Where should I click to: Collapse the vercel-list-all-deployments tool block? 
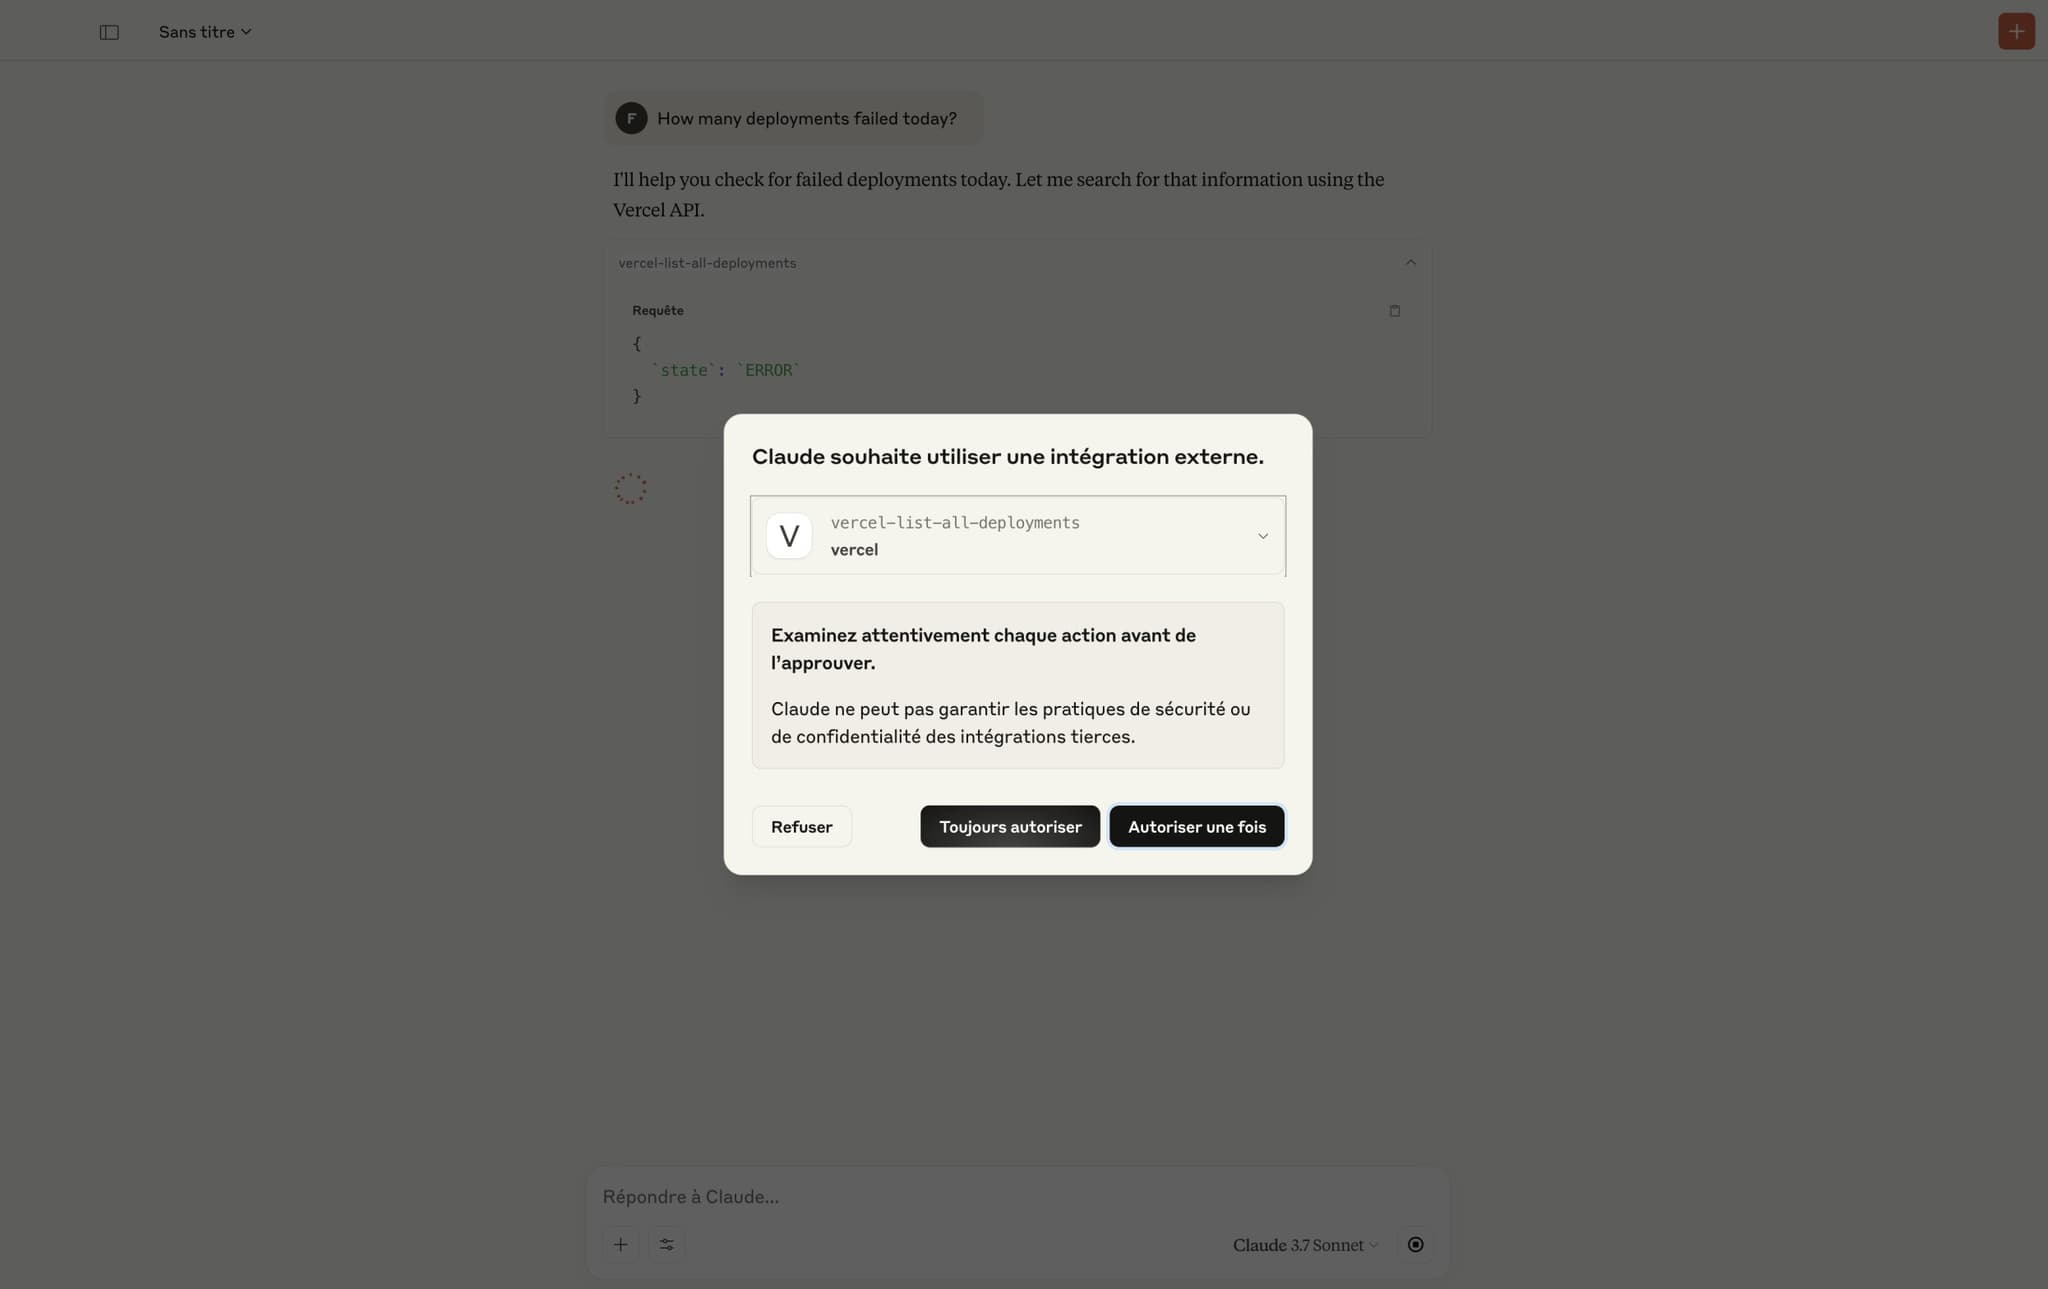pyautogui.click(x=1411, y=263)
